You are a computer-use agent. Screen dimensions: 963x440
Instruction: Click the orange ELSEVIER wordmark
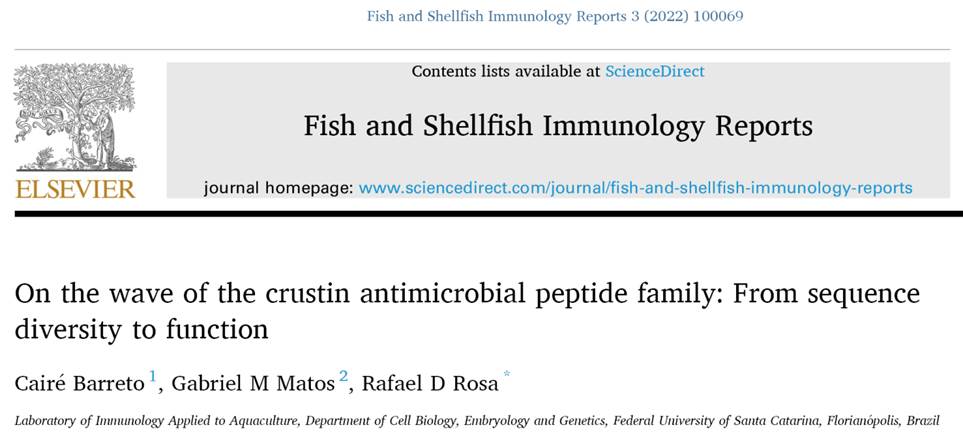tap(76, 189)
